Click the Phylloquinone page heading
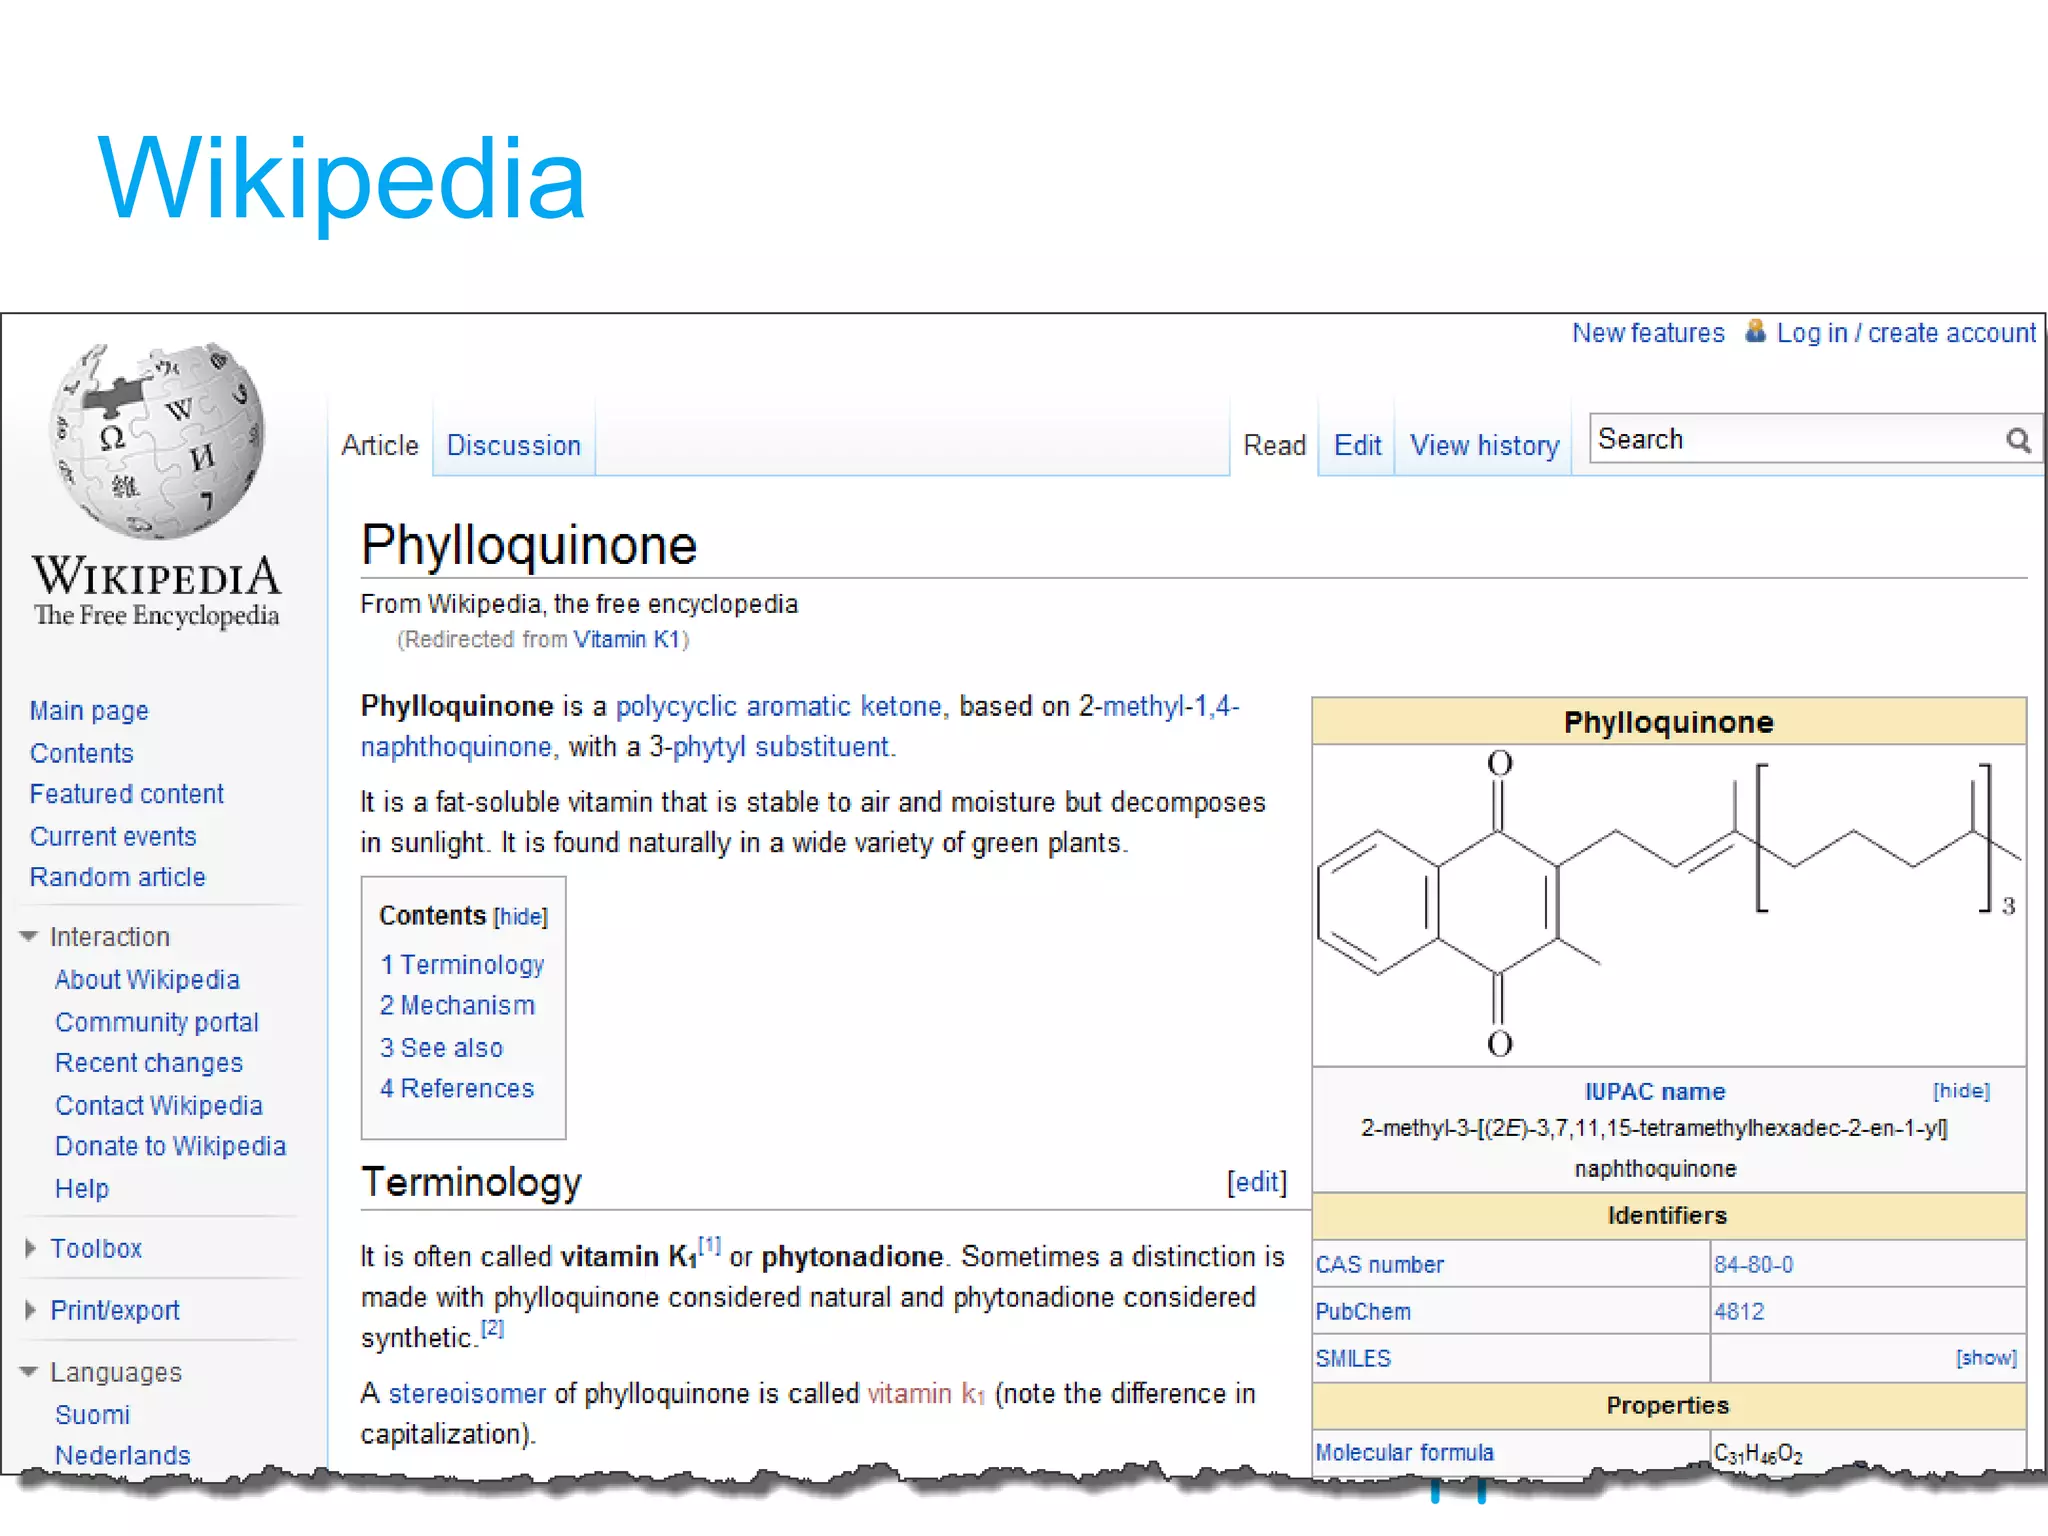2048x1536 pixels. pos(528,546)
